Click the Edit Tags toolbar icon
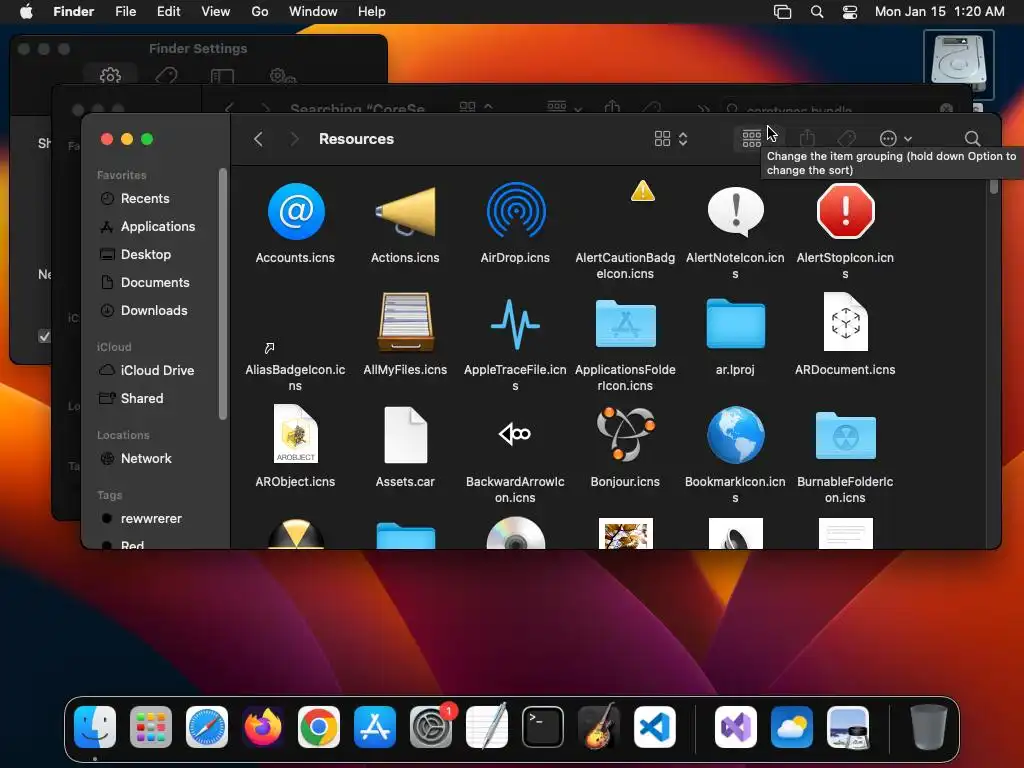 [846, 138]
